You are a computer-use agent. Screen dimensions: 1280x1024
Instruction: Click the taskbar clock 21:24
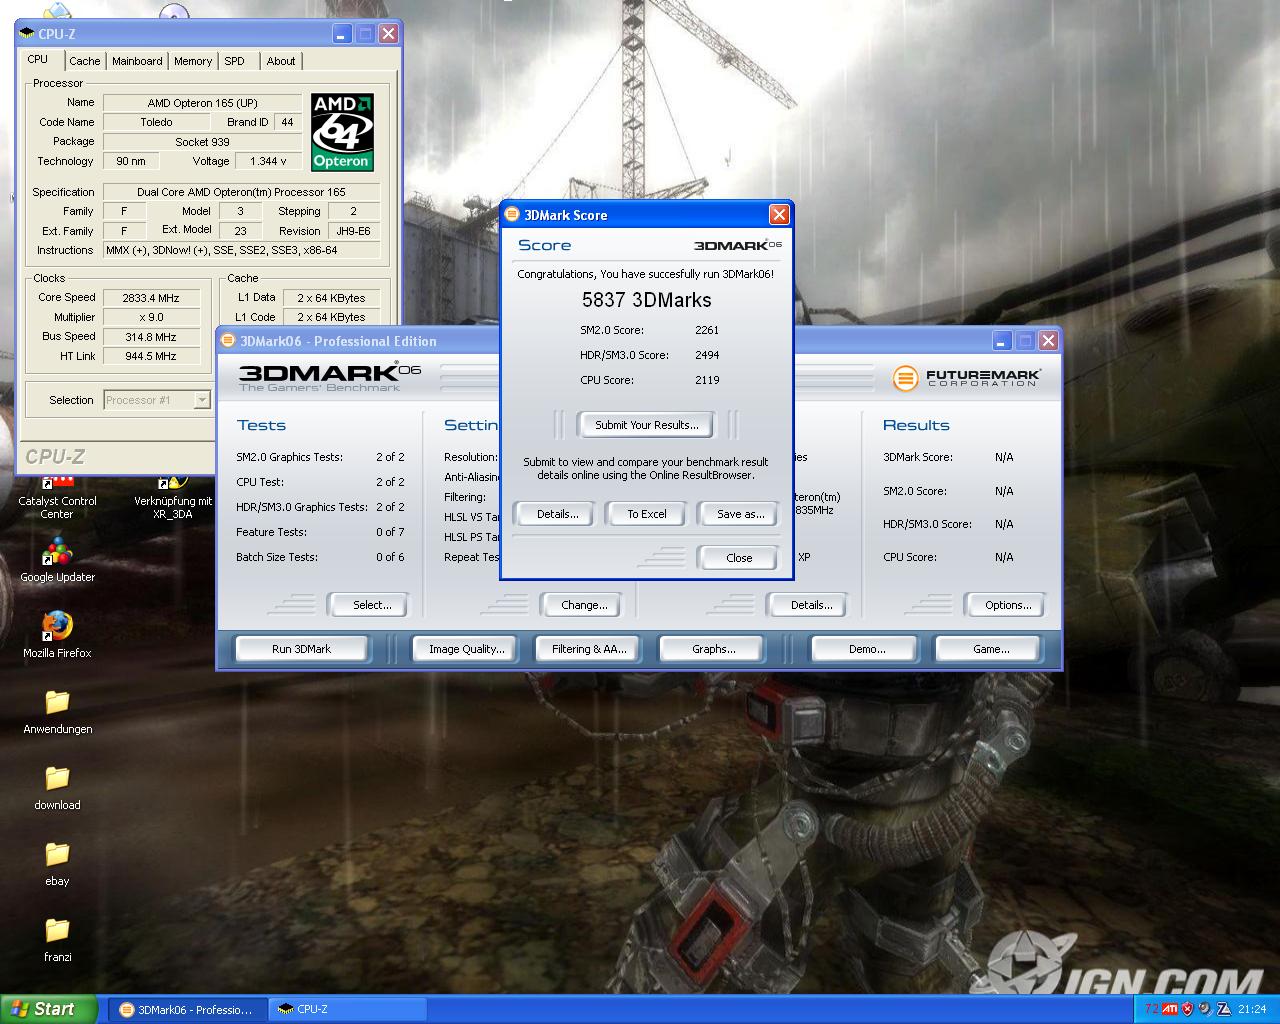pos(1251,1009)
